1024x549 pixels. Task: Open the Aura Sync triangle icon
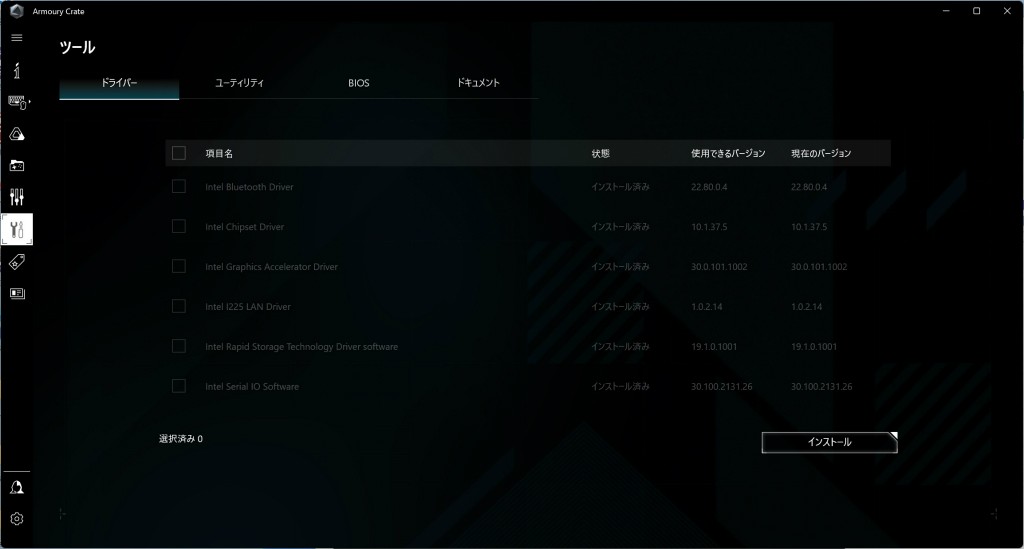pos(17,134)
